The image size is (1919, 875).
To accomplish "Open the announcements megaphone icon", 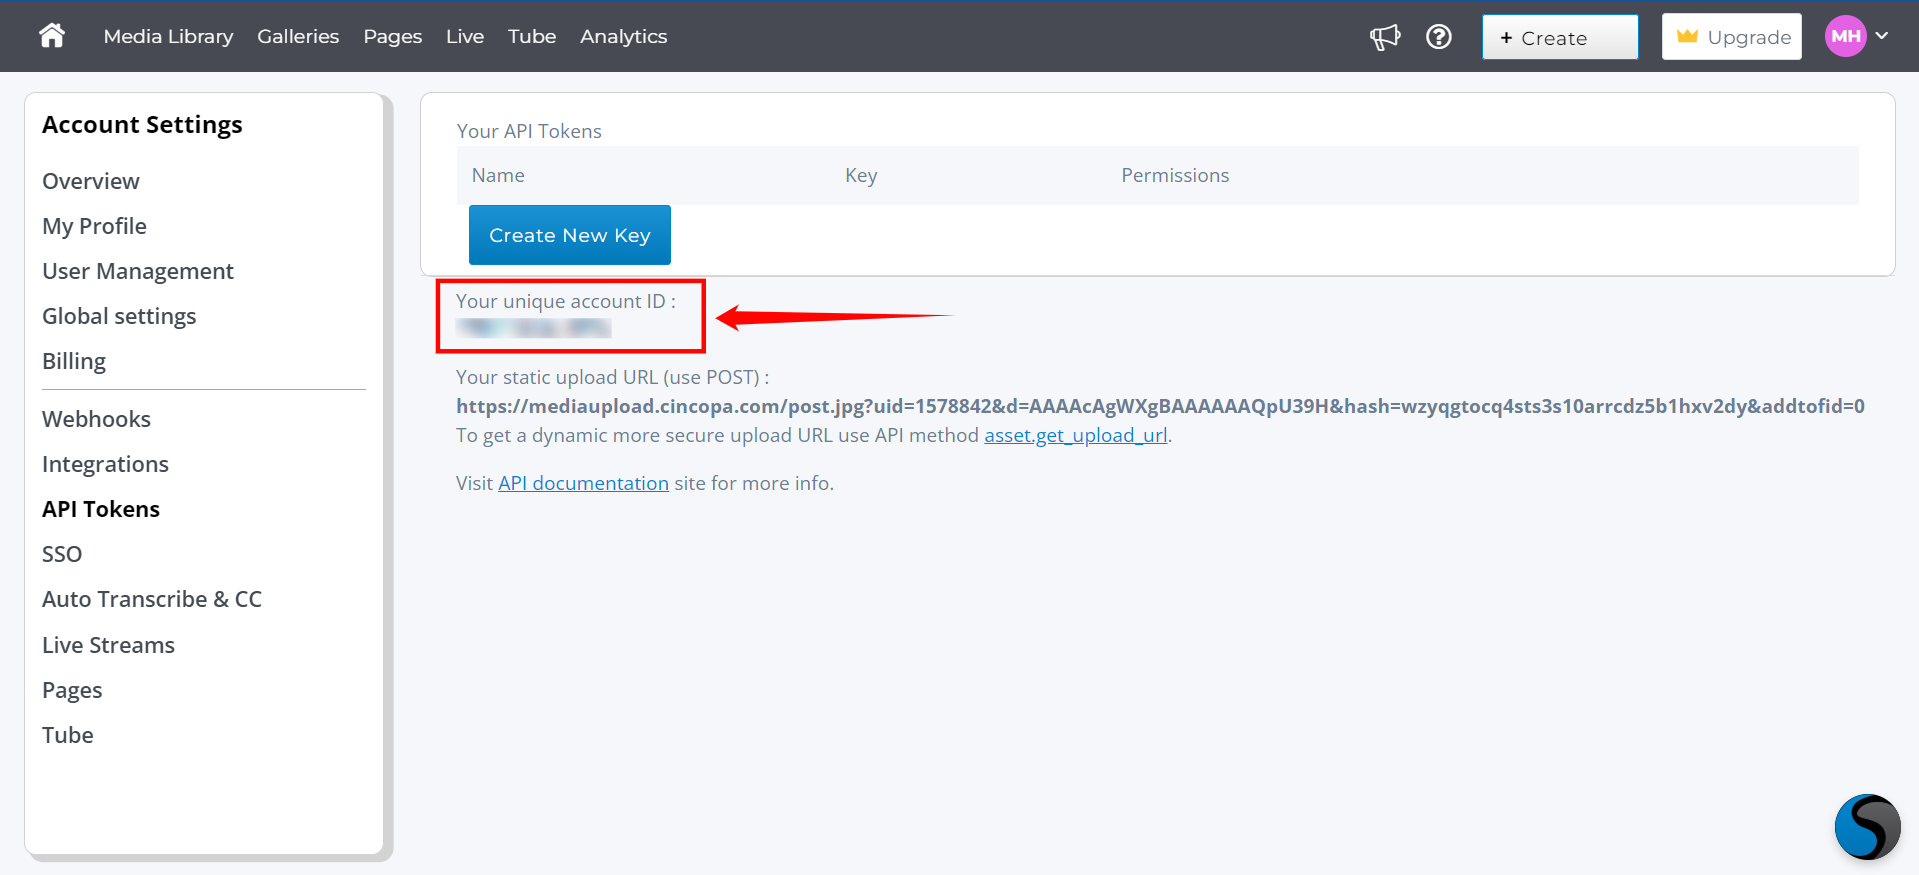I will (x=1385, y=37).
